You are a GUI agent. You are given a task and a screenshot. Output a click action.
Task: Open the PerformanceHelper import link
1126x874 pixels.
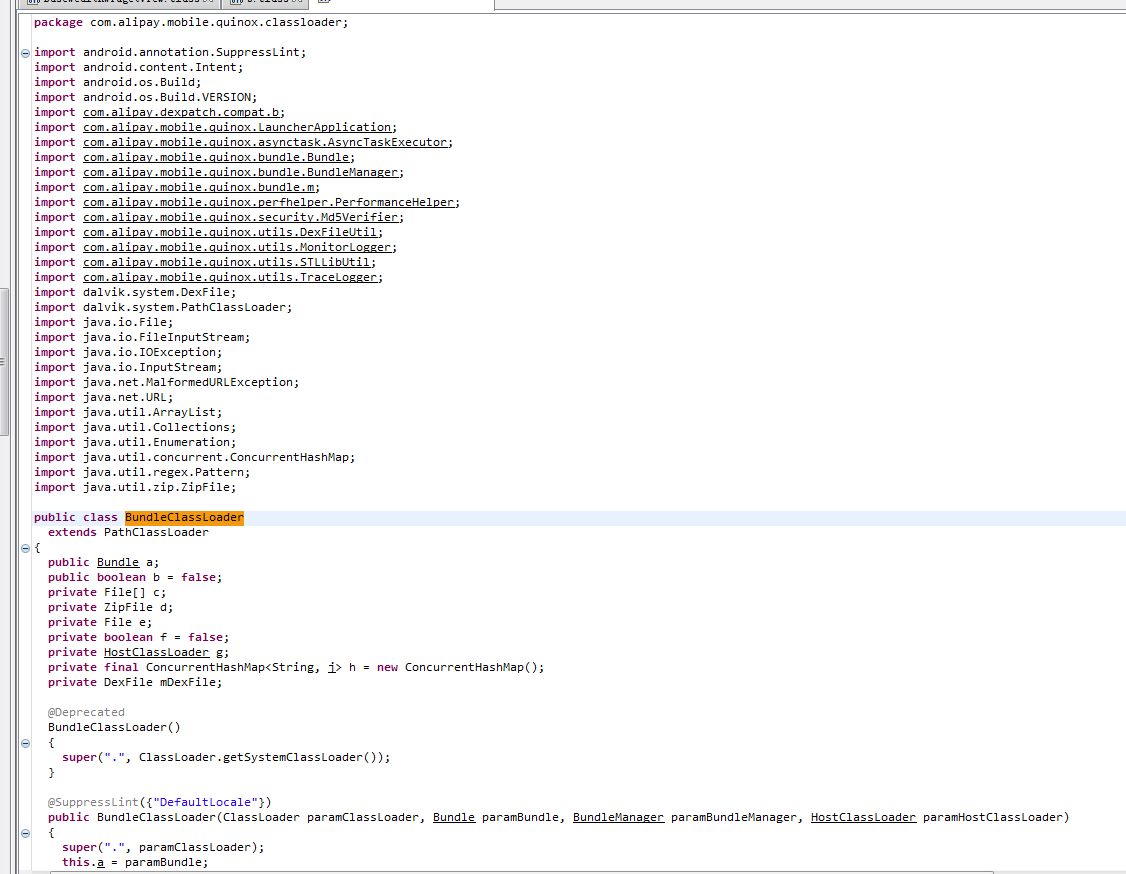point(269,203)
